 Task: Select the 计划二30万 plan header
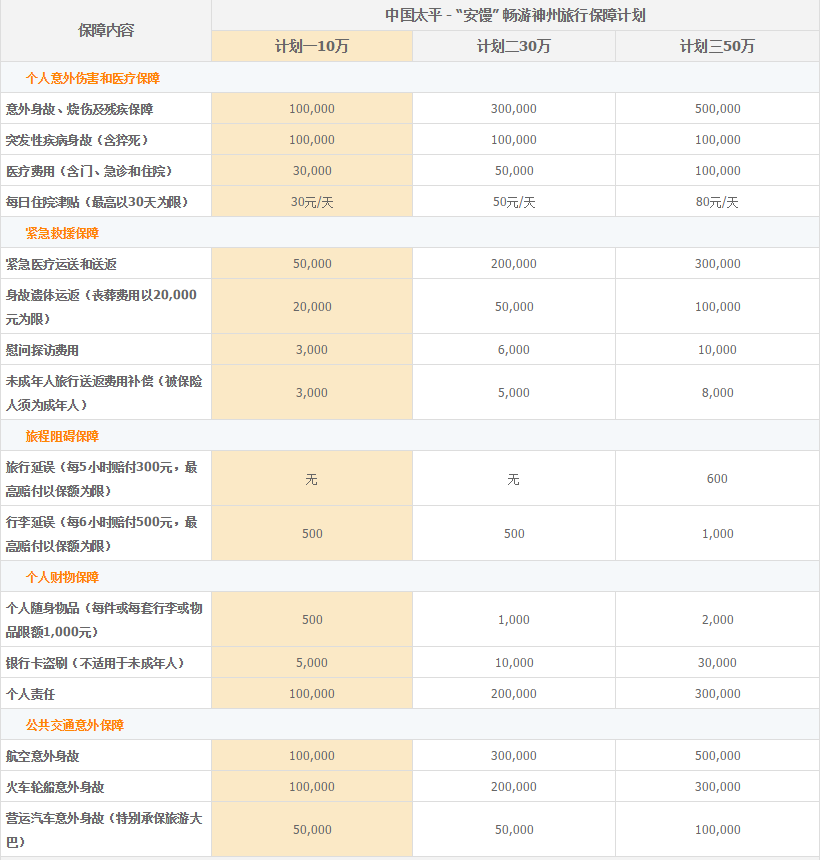tap(513, 46)
